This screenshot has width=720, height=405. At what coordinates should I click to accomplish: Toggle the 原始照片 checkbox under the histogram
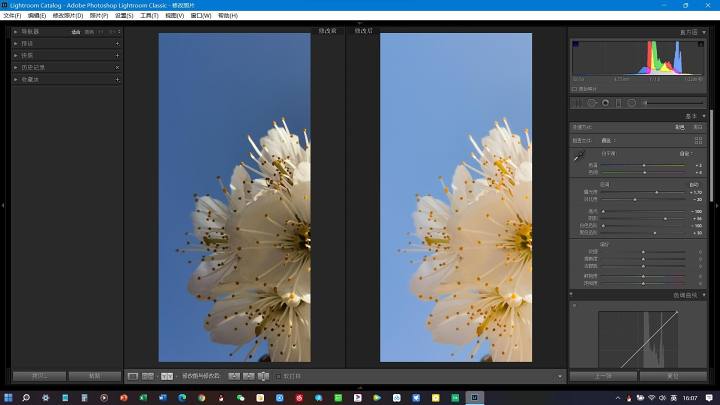pos(574,89)
